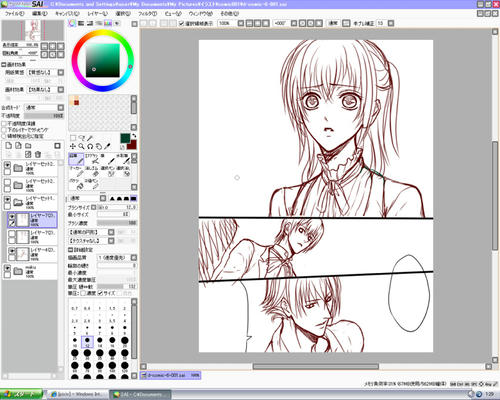Screen dimensions: 500x400
Task: Open the paint effect dropdown
Action: click(x=61, y=89)
